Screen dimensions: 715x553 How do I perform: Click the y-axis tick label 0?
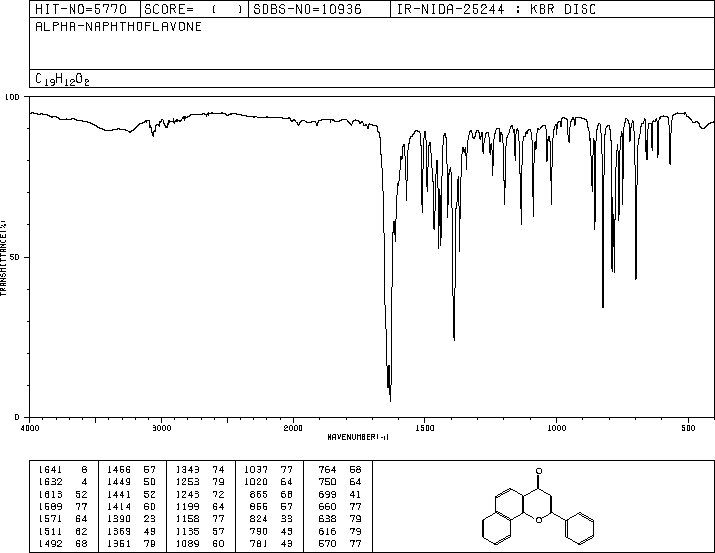pos(17,417)
